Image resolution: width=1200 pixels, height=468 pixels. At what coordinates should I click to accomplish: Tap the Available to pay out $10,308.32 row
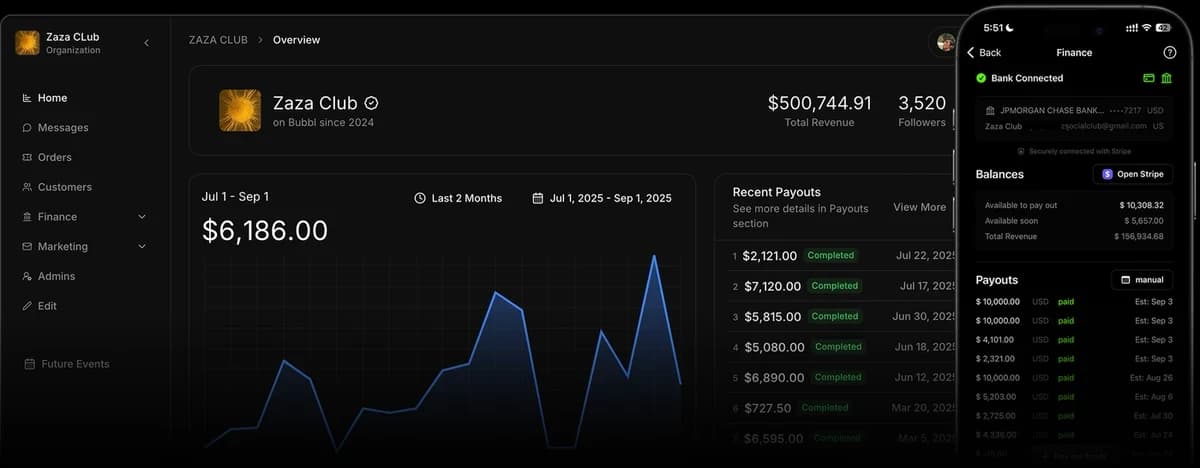tap(1075, 205)
